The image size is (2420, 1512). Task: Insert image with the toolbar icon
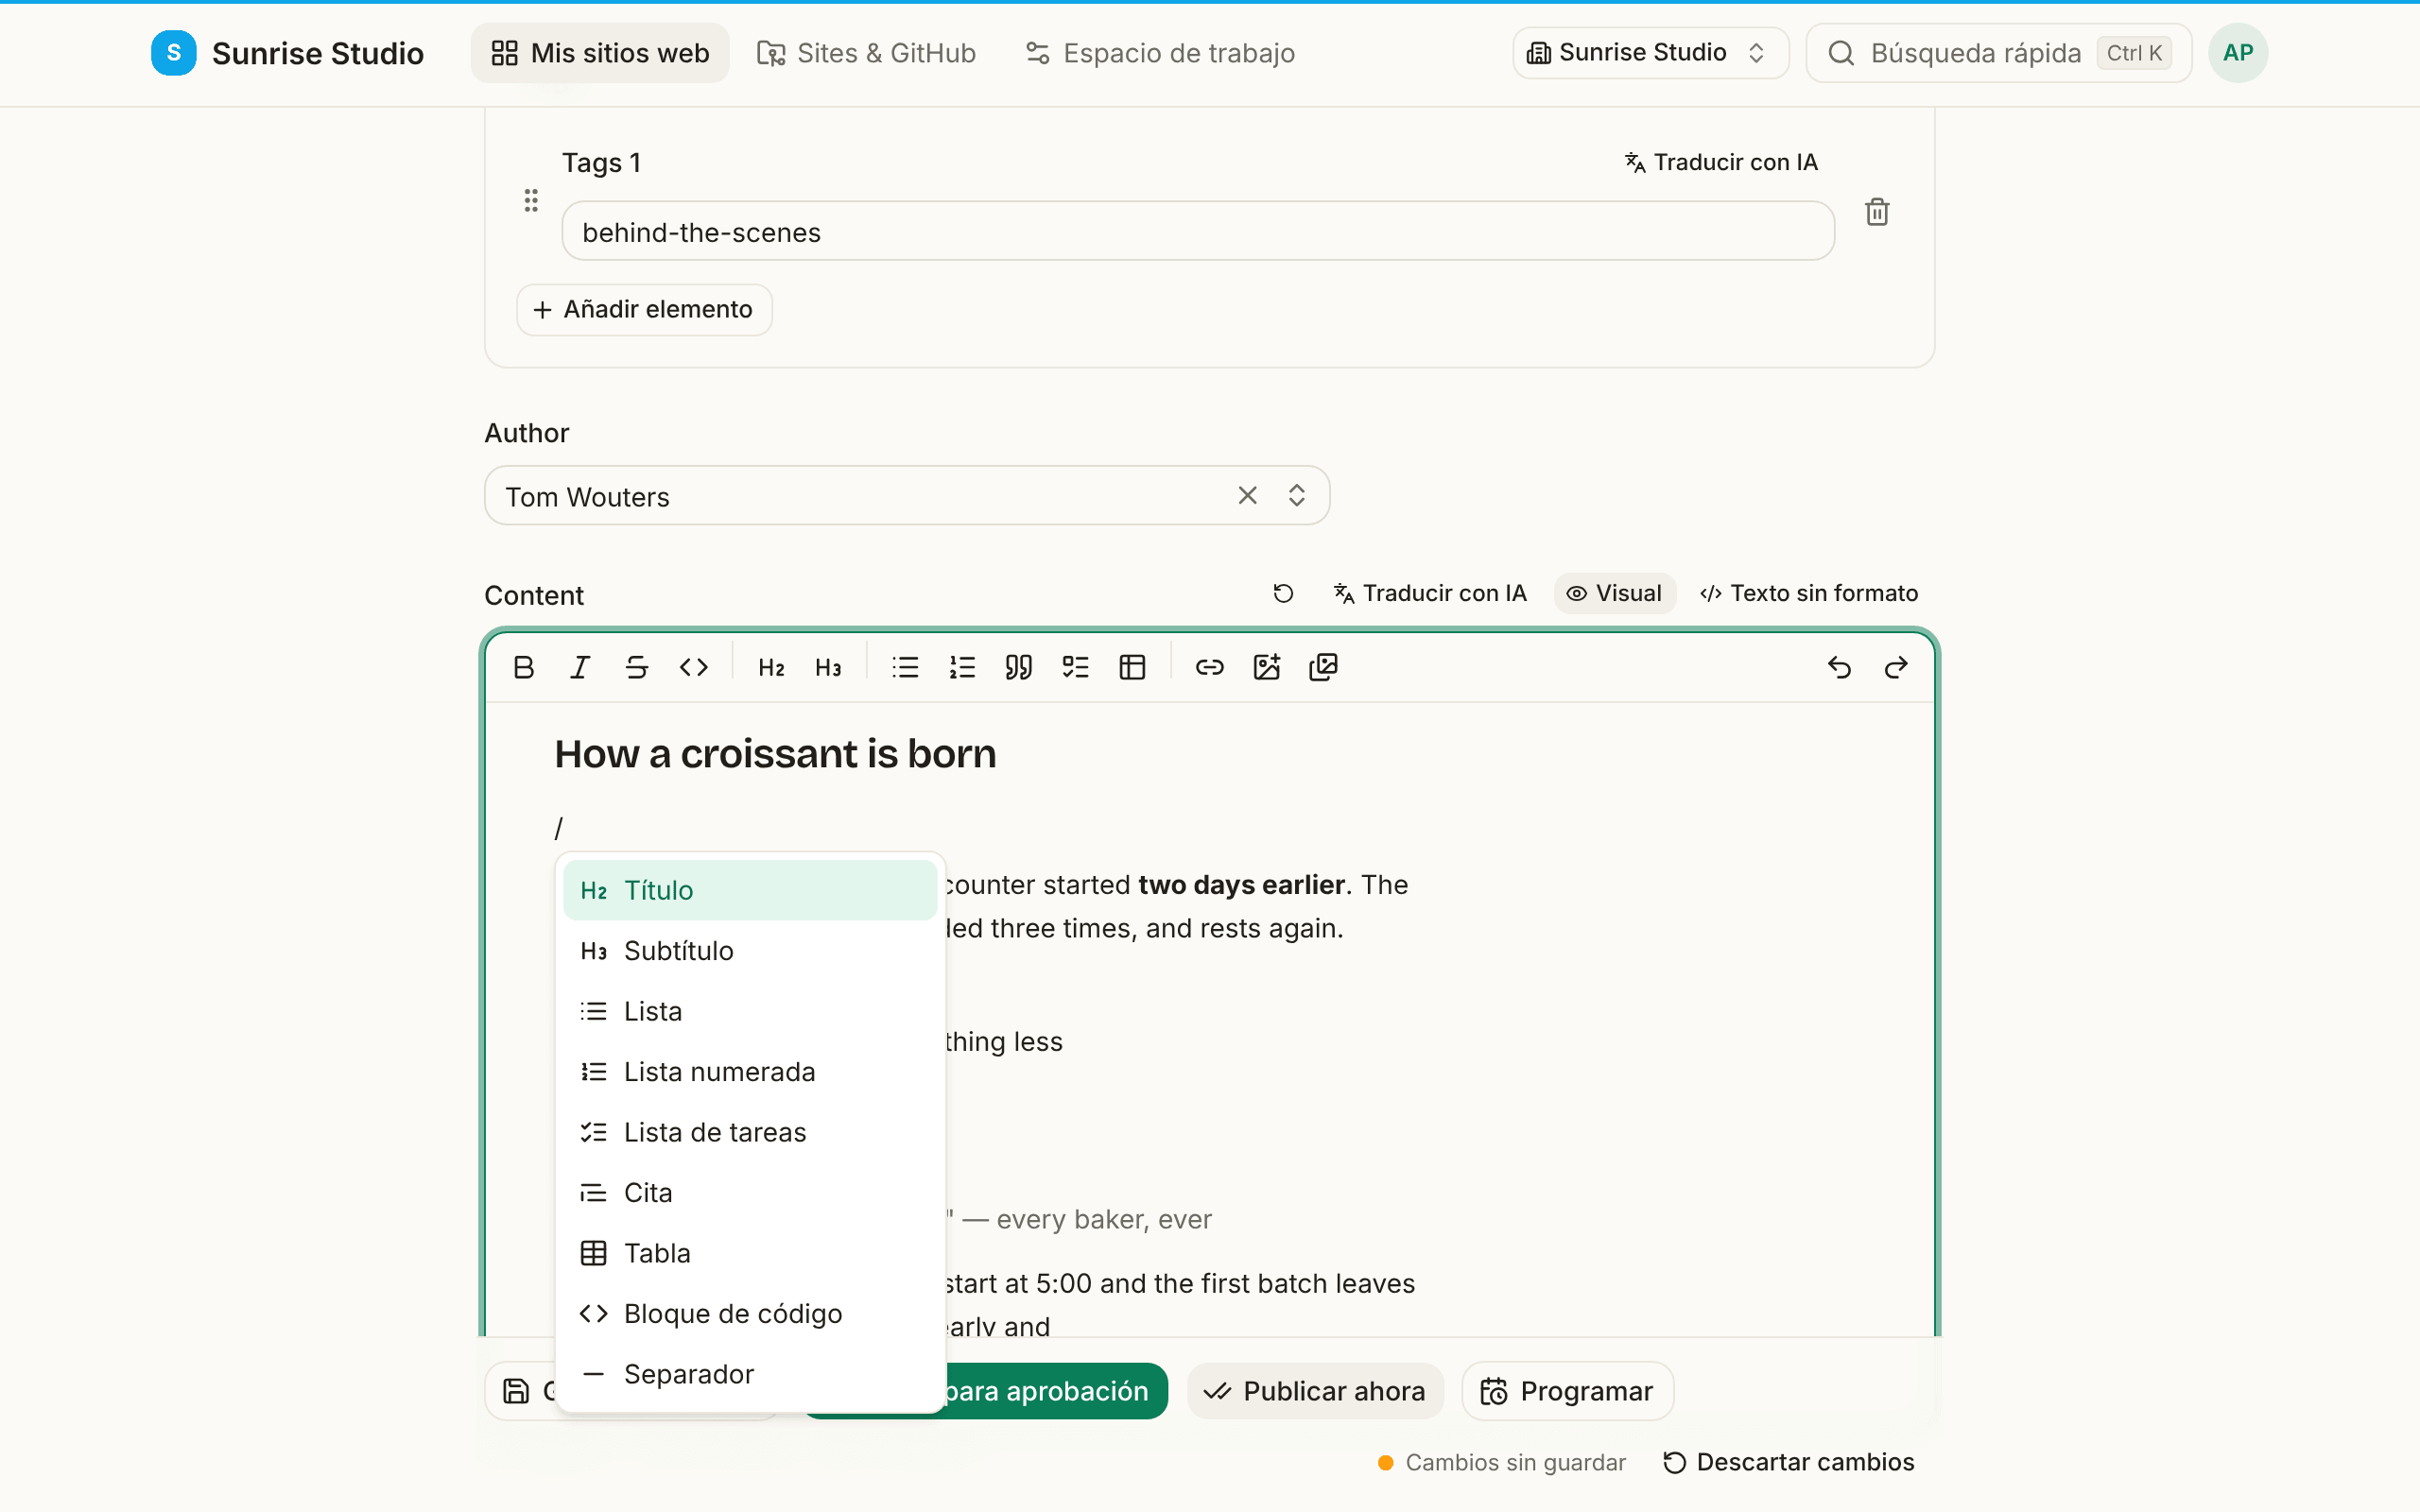tap(1267, 667)
